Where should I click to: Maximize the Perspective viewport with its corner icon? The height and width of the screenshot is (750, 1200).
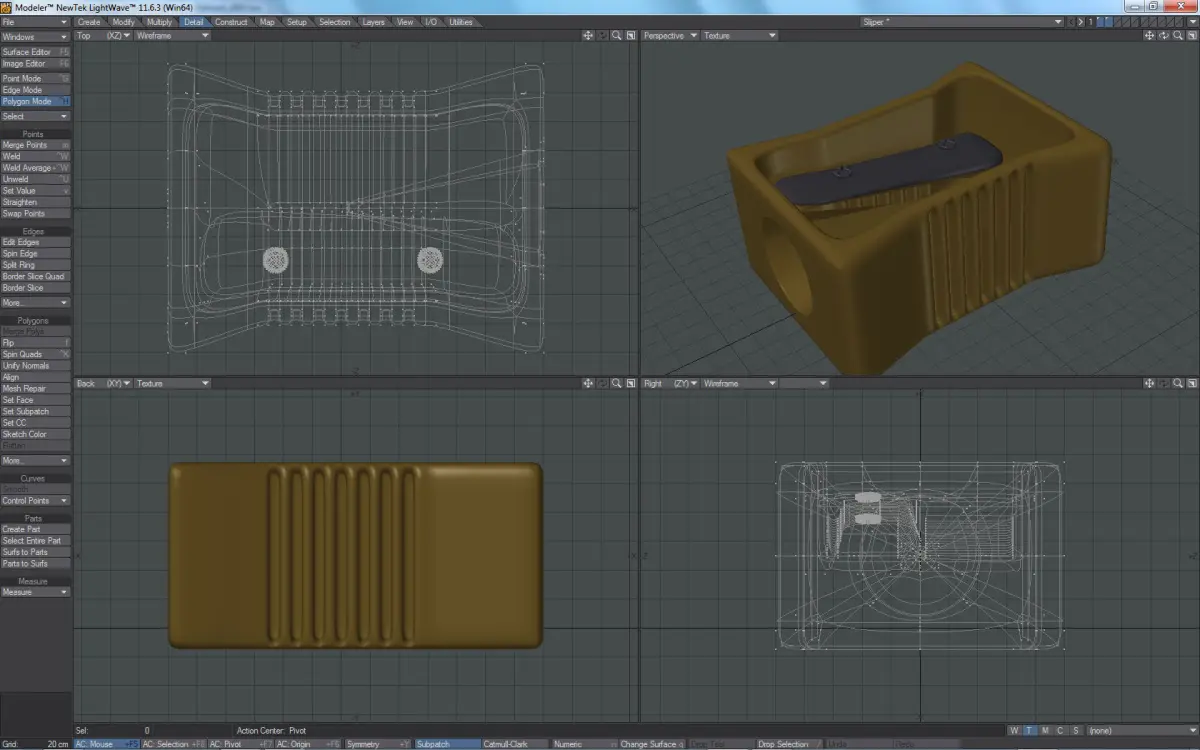point(1191,36)
